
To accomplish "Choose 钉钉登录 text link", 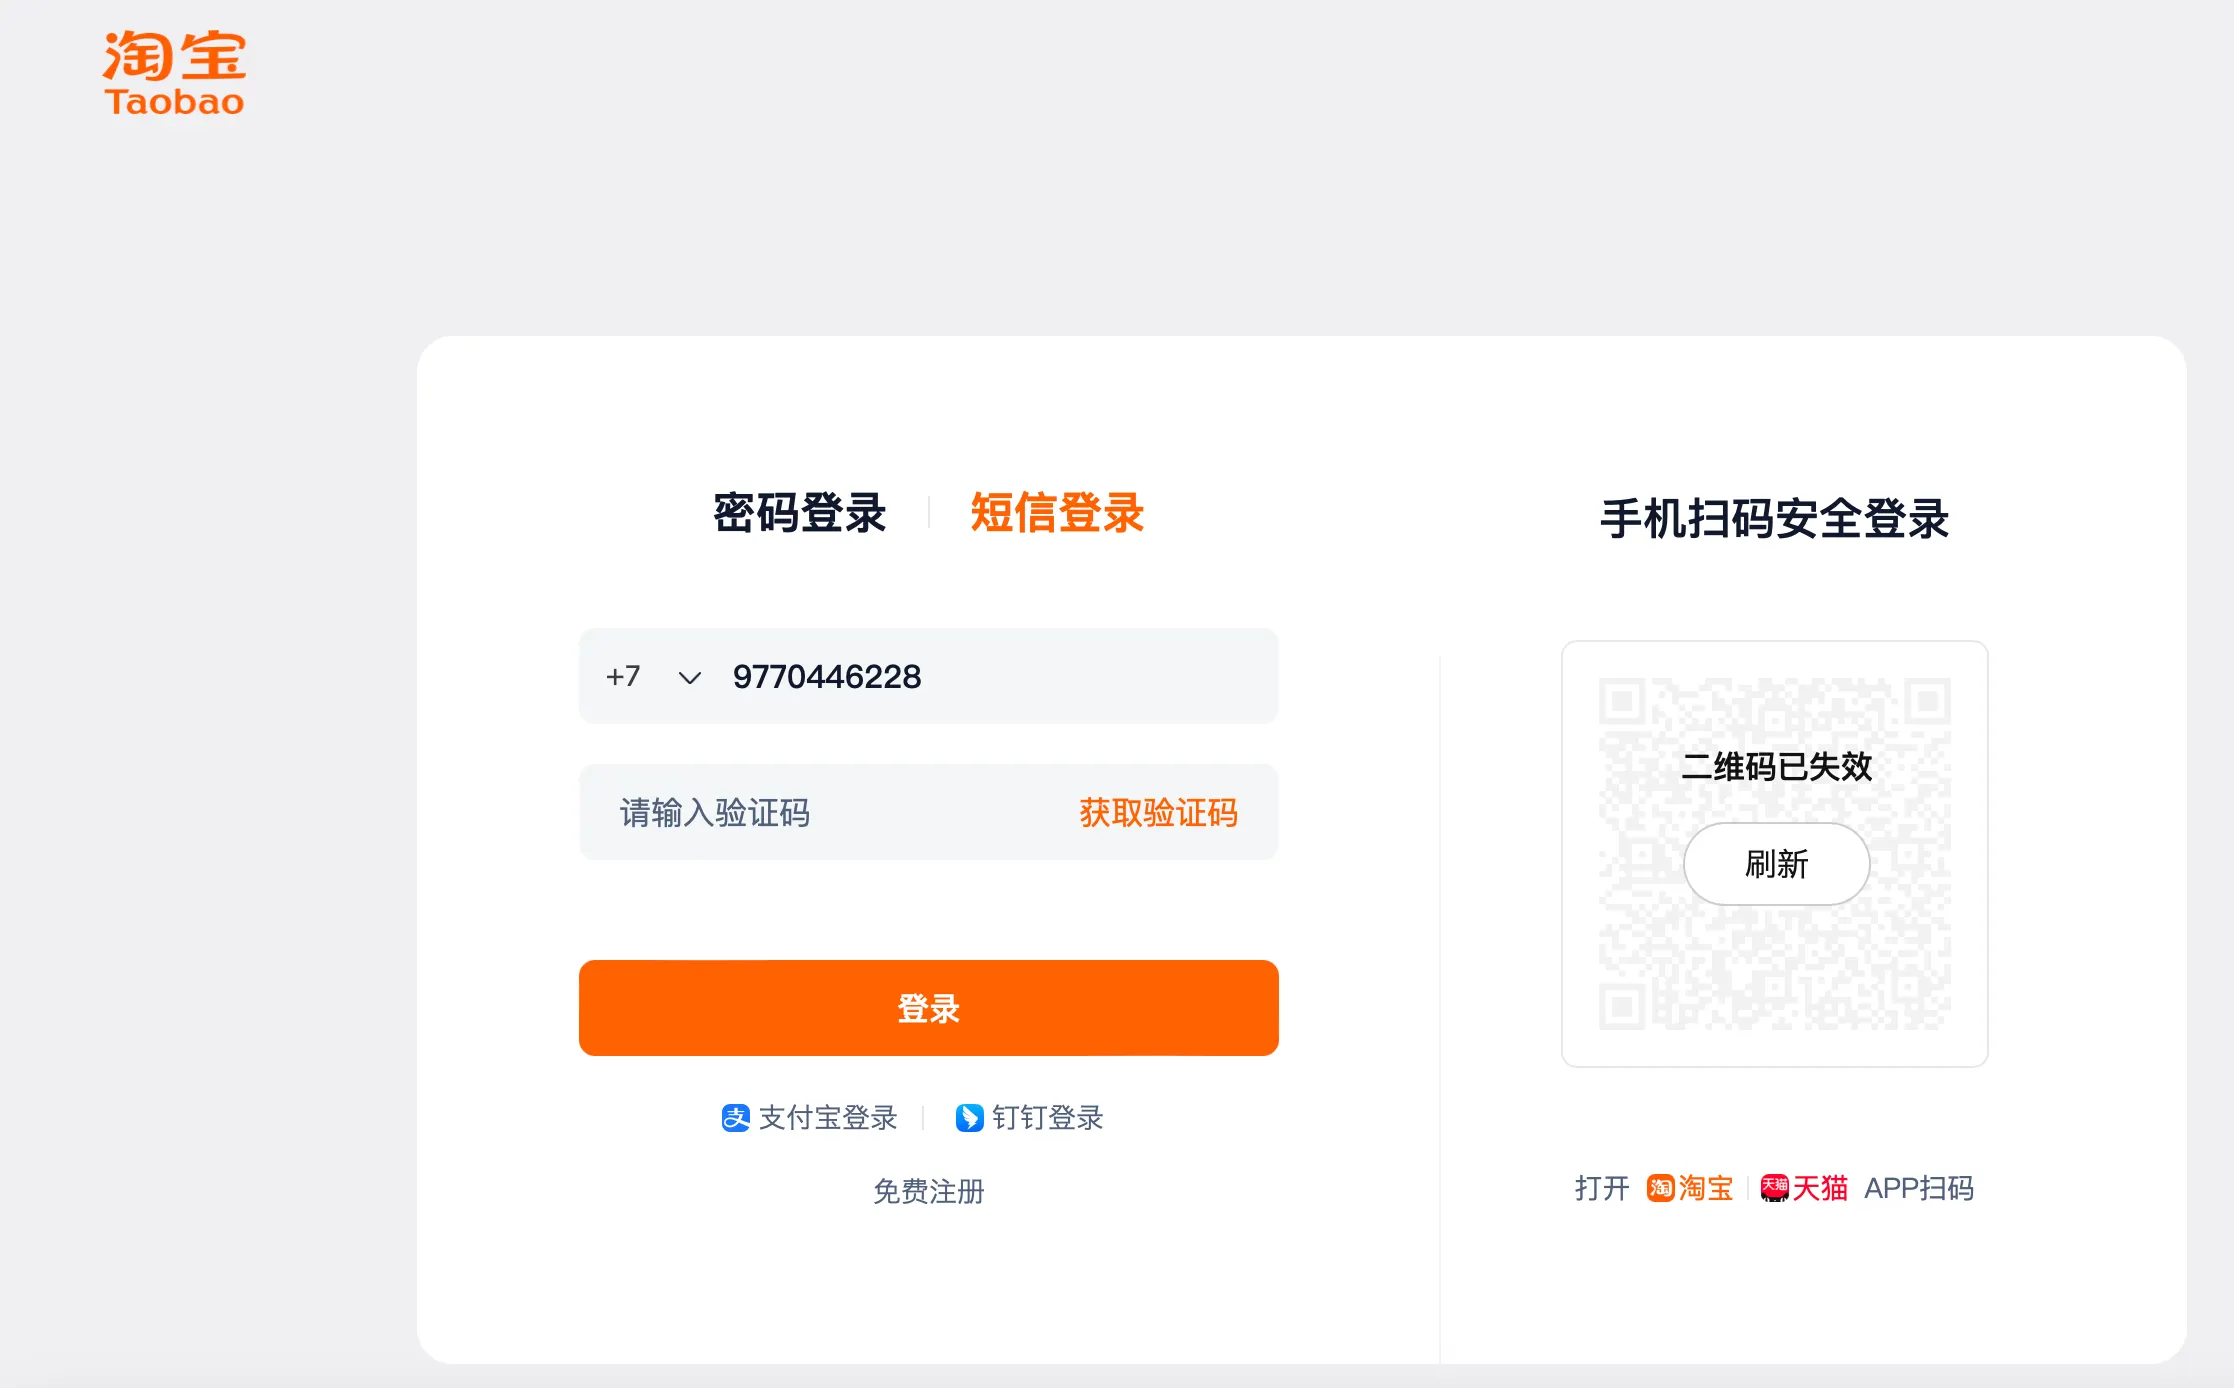I will (x=1047, y=1118).
